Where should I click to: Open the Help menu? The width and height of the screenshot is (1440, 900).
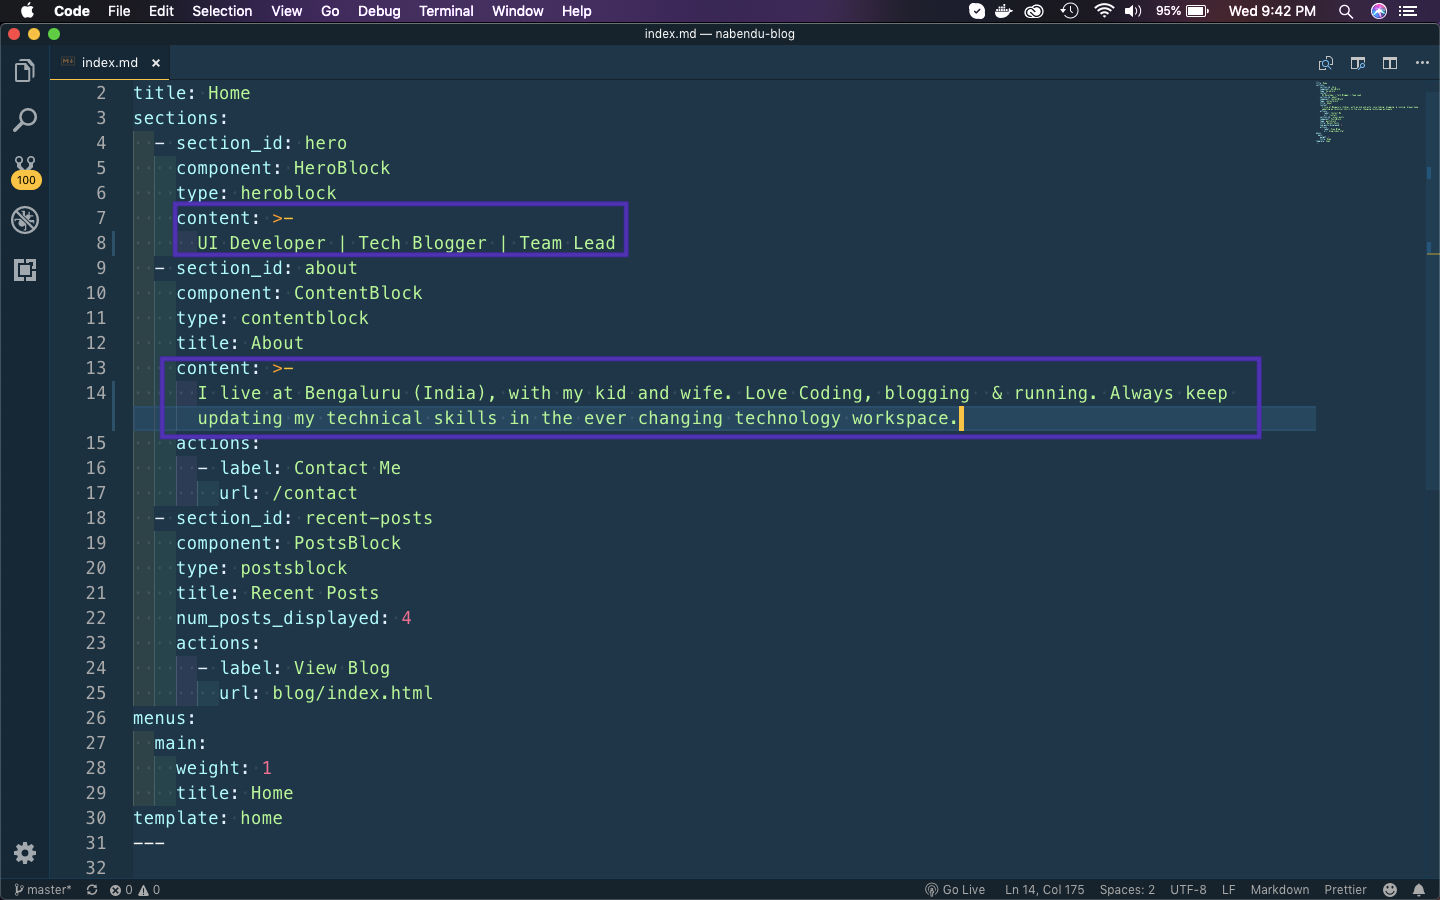click(577, 11)
